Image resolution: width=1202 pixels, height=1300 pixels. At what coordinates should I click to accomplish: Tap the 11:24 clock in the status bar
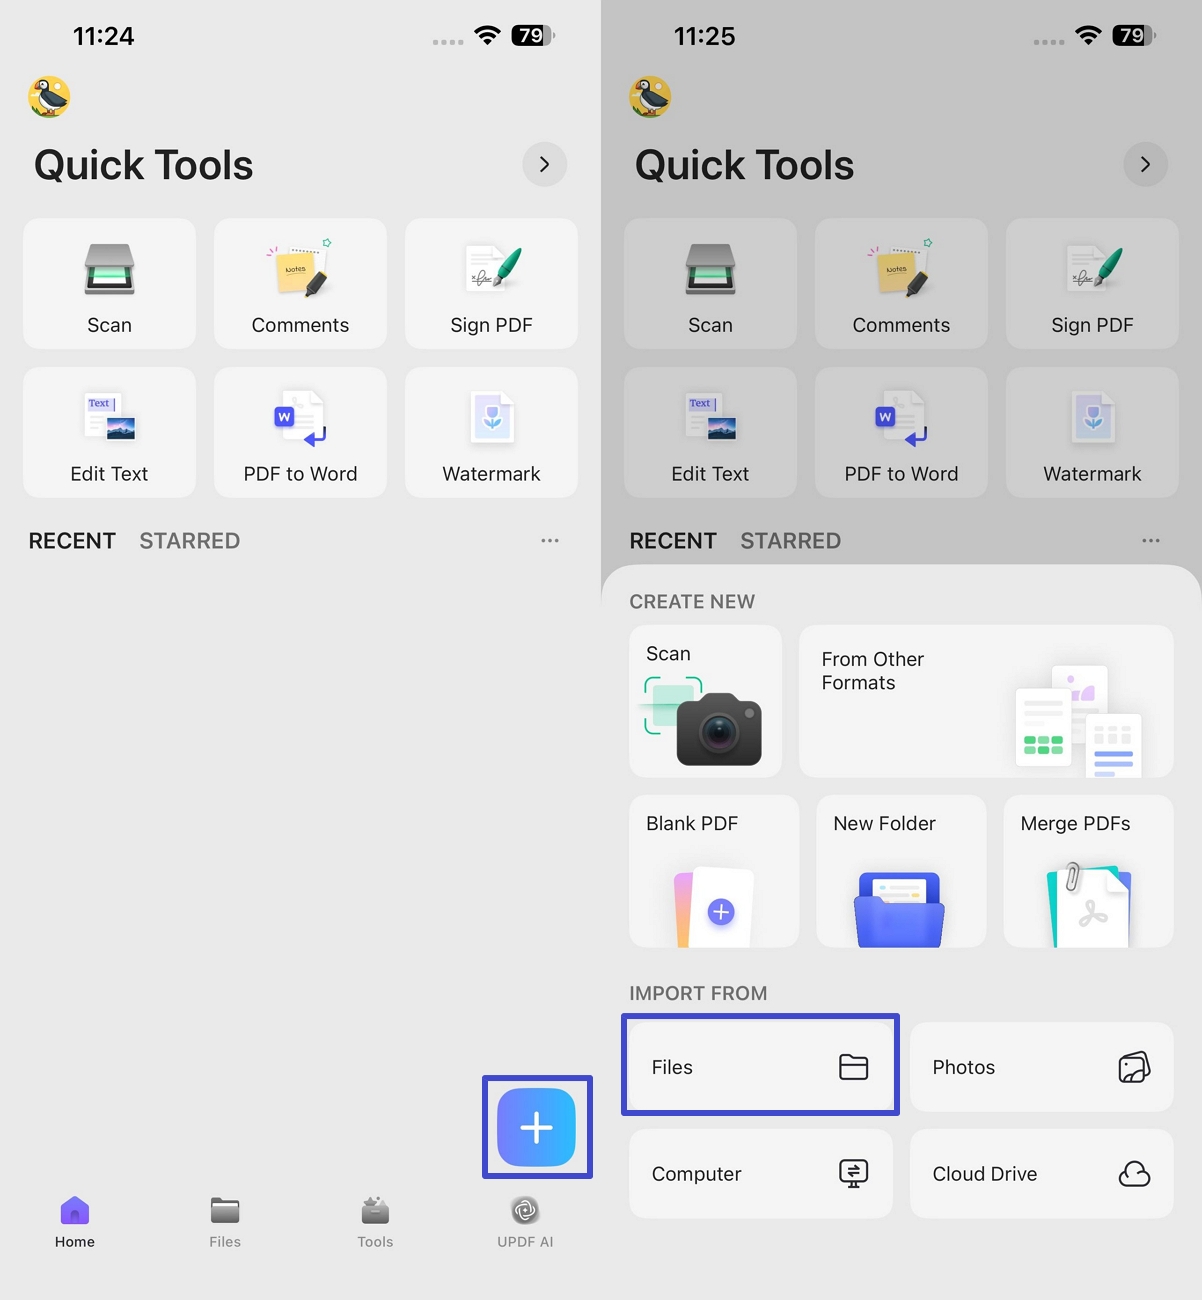click(x=103, y=36)
